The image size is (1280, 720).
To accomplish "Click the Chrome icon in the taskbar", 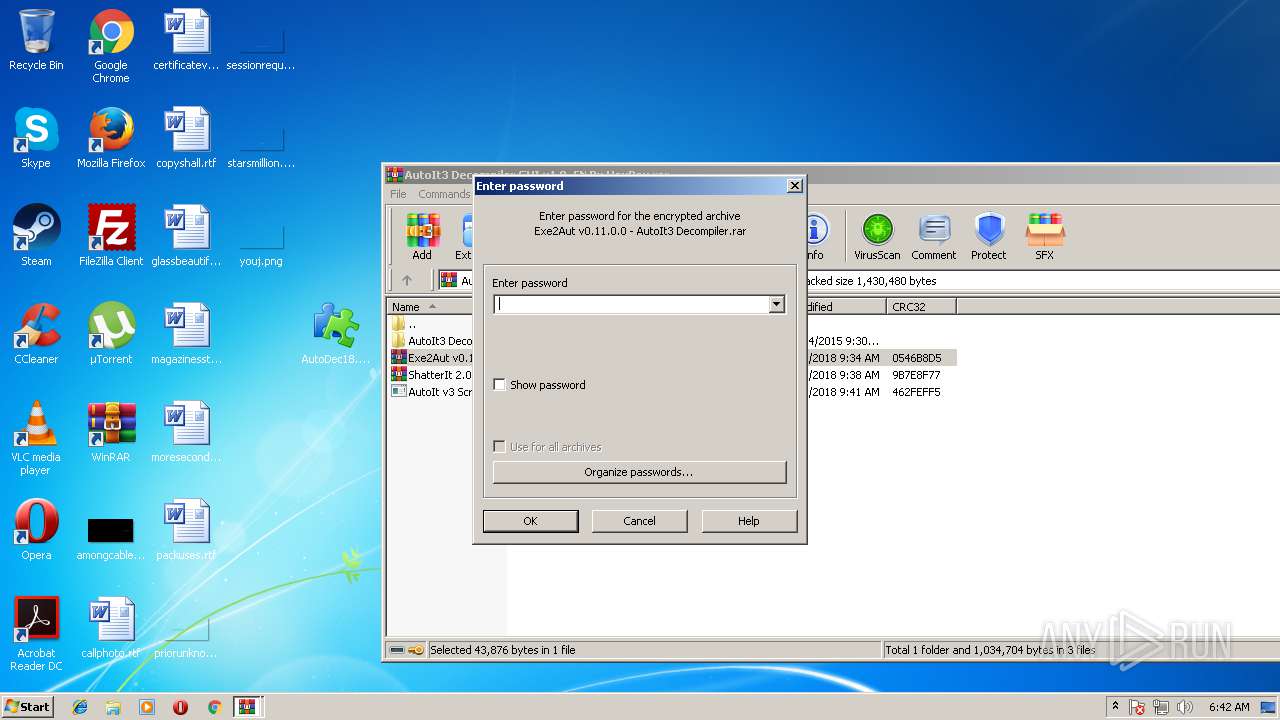I will pos(214,707).
